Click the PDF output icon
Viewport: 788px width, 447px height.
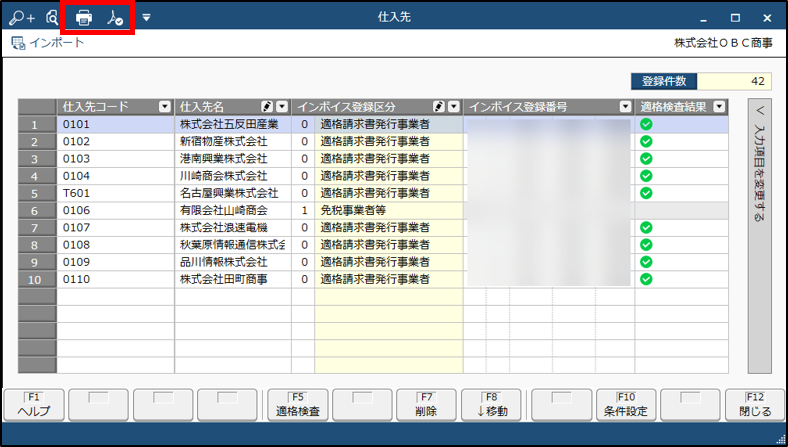[115, 18]
